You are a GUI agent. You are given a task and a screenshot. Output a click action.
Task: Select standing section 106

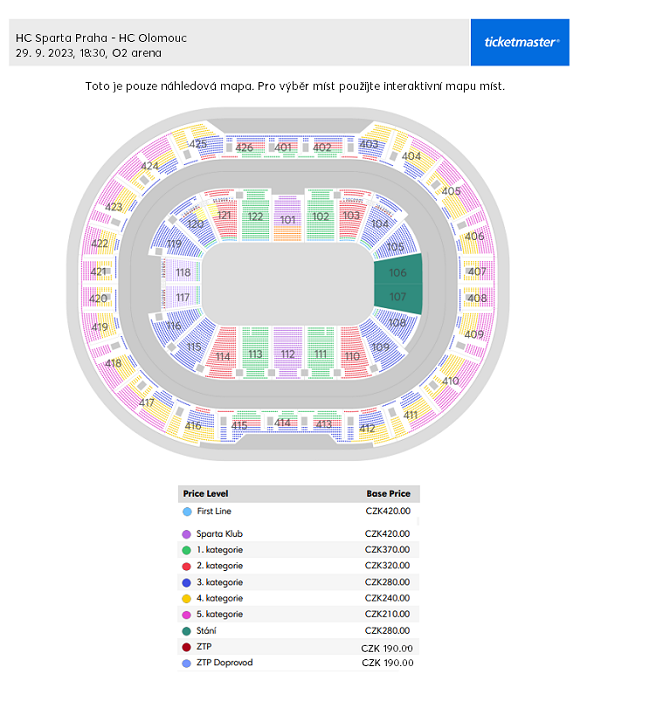coord(398,270)
